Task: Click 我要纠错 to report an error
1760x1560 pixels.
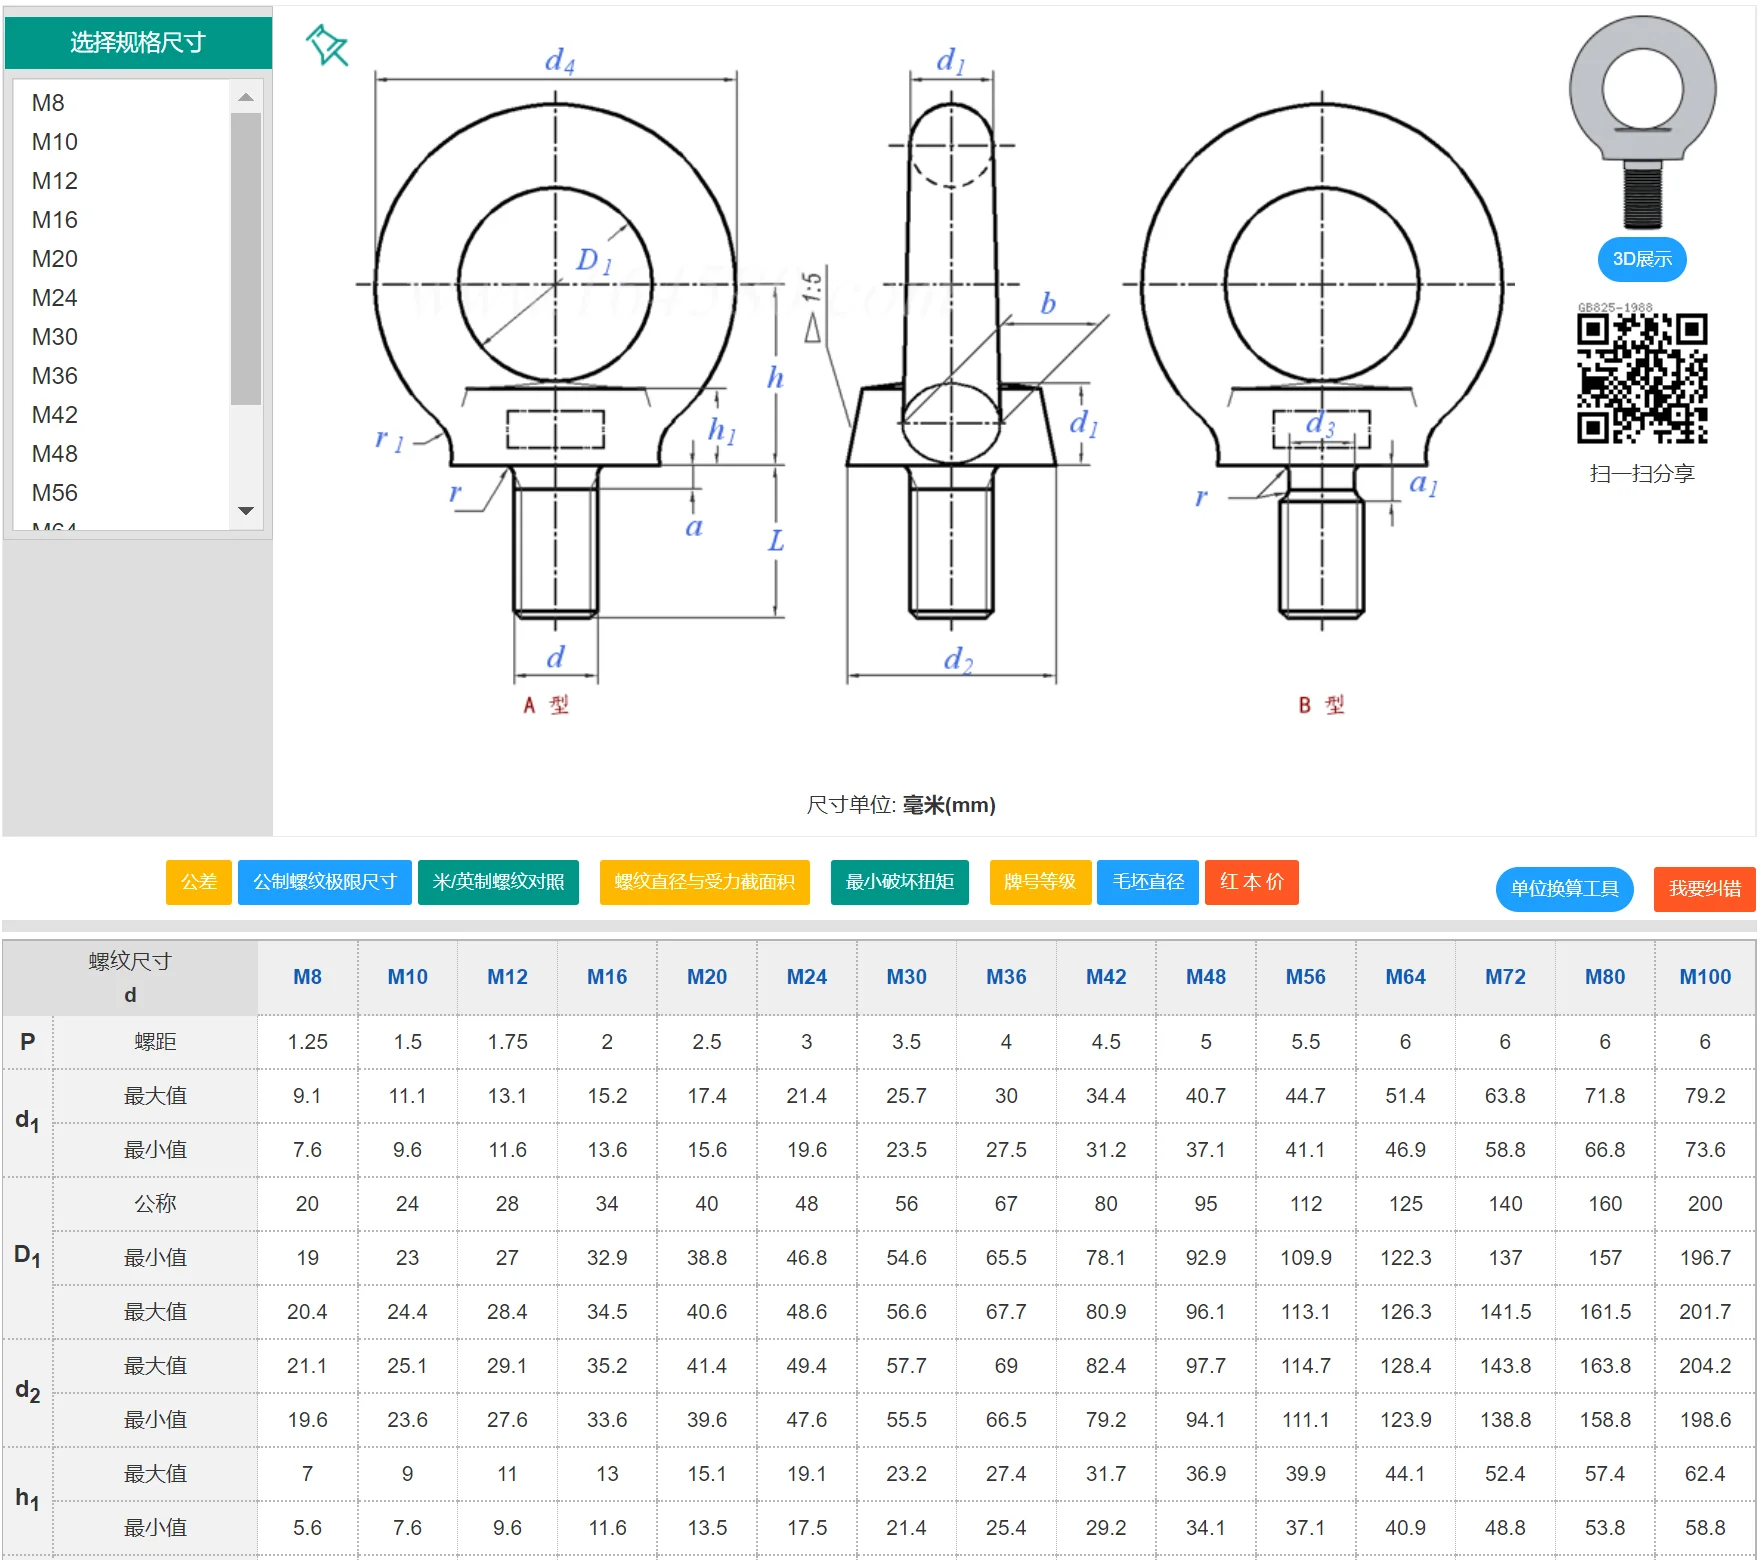Action: 1704,889
